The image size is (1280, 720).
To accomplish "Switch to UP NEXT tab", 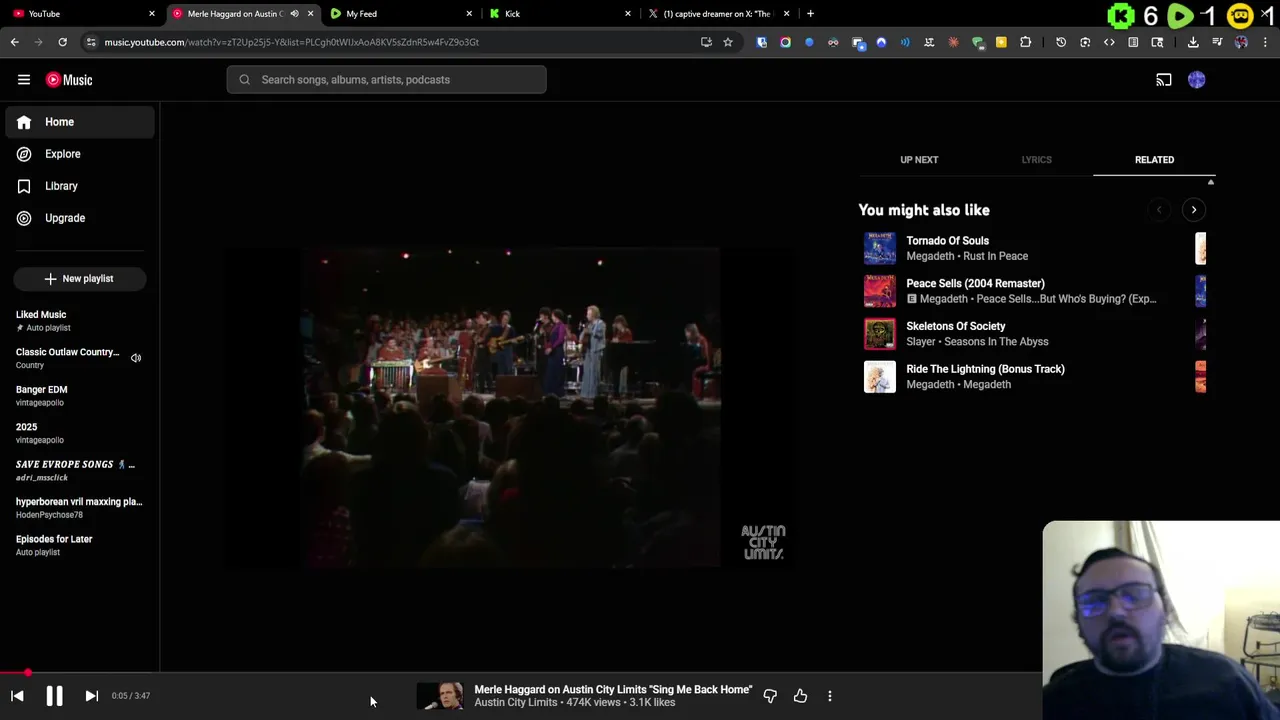I will [x=919, y=160].
